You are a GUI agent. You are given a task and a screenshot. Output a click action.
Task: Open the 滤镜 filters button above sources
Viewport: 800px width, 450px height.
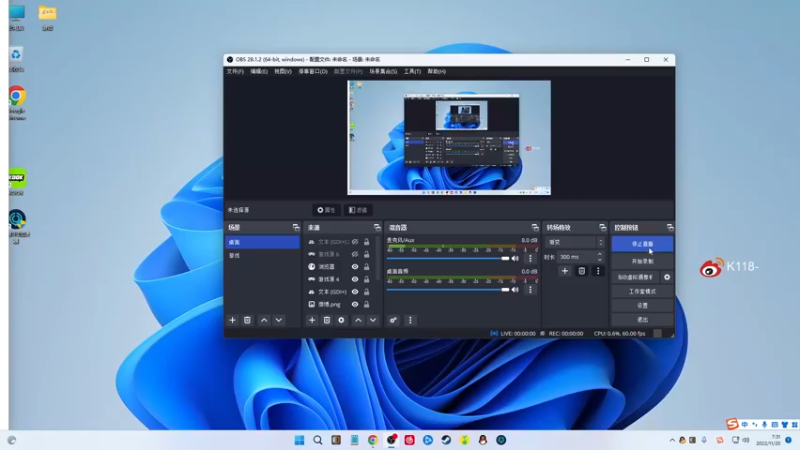point(358,210)
